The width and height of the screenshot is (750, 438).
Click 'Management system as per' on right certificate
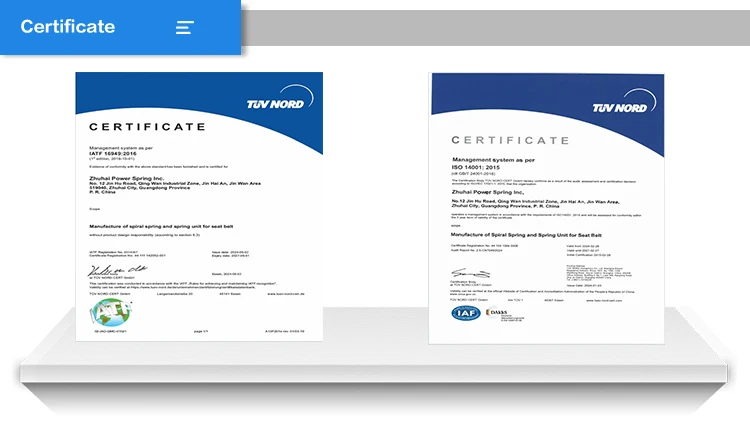(494, 160)
